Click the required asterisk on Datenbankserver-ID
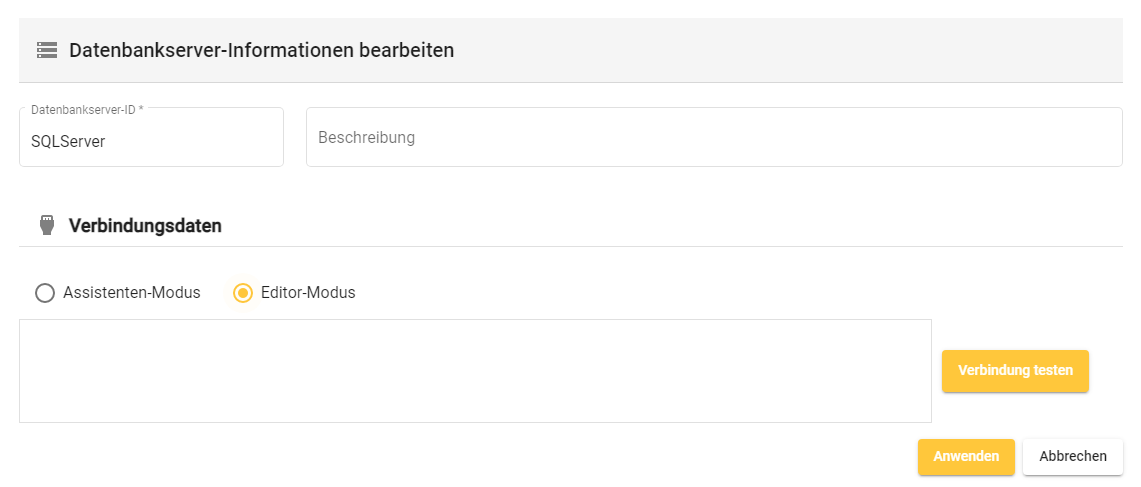 coord(141,109)
